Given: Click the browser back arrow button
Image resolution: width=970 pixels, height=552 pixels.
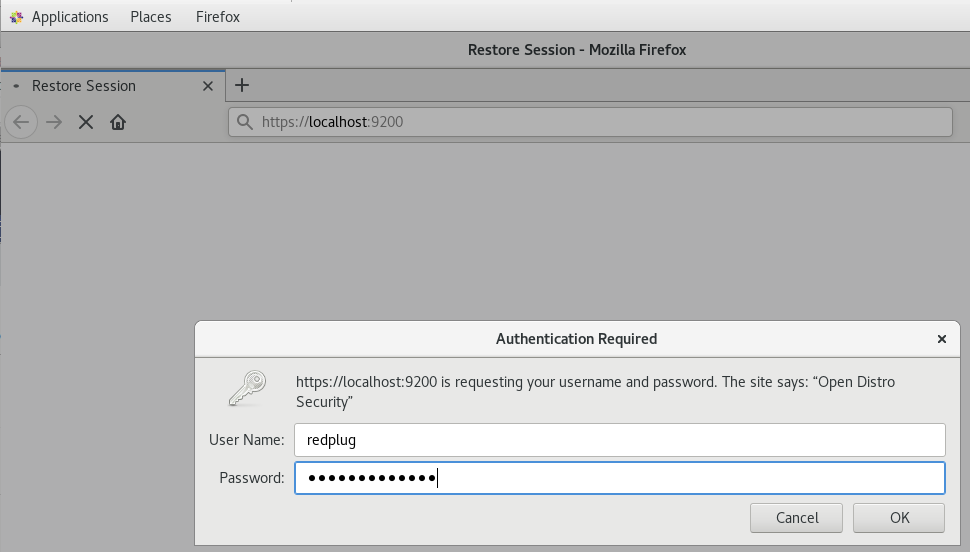Looking at the screenshot, I should coord(21,122).
